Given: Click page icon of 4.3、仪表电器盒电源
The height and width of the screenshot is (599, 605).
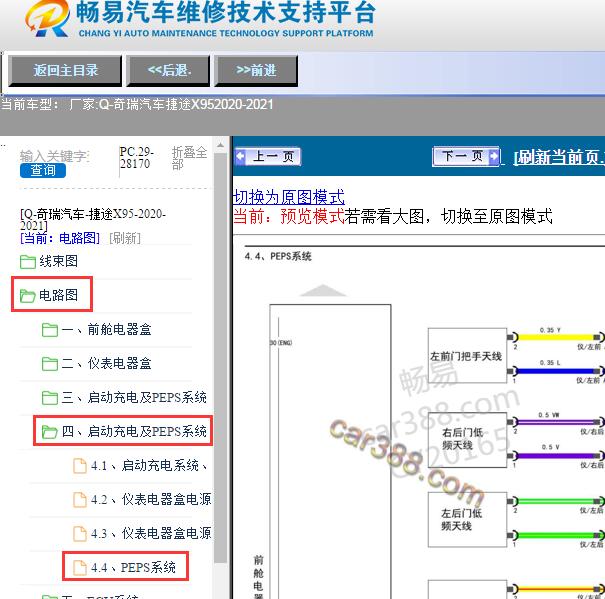Looking at the screenshot, I should [x=80, y=533].
